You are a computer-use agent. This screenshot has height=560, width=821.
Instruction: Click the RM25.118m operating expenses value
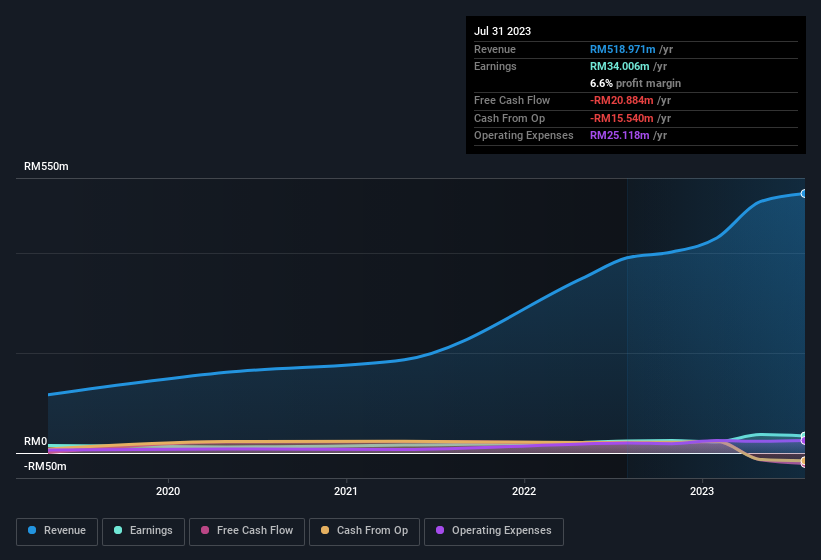619,136
